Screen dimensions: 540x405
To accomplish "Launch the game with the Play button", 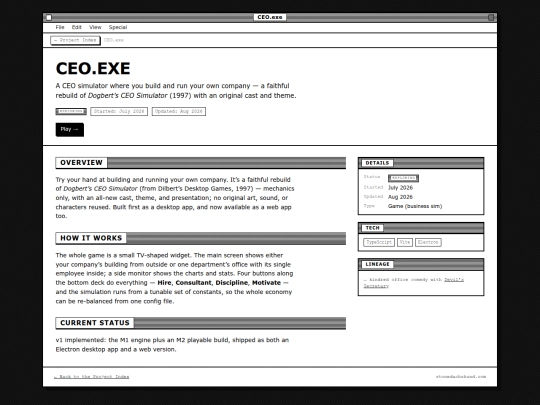I will click(70, 129).
